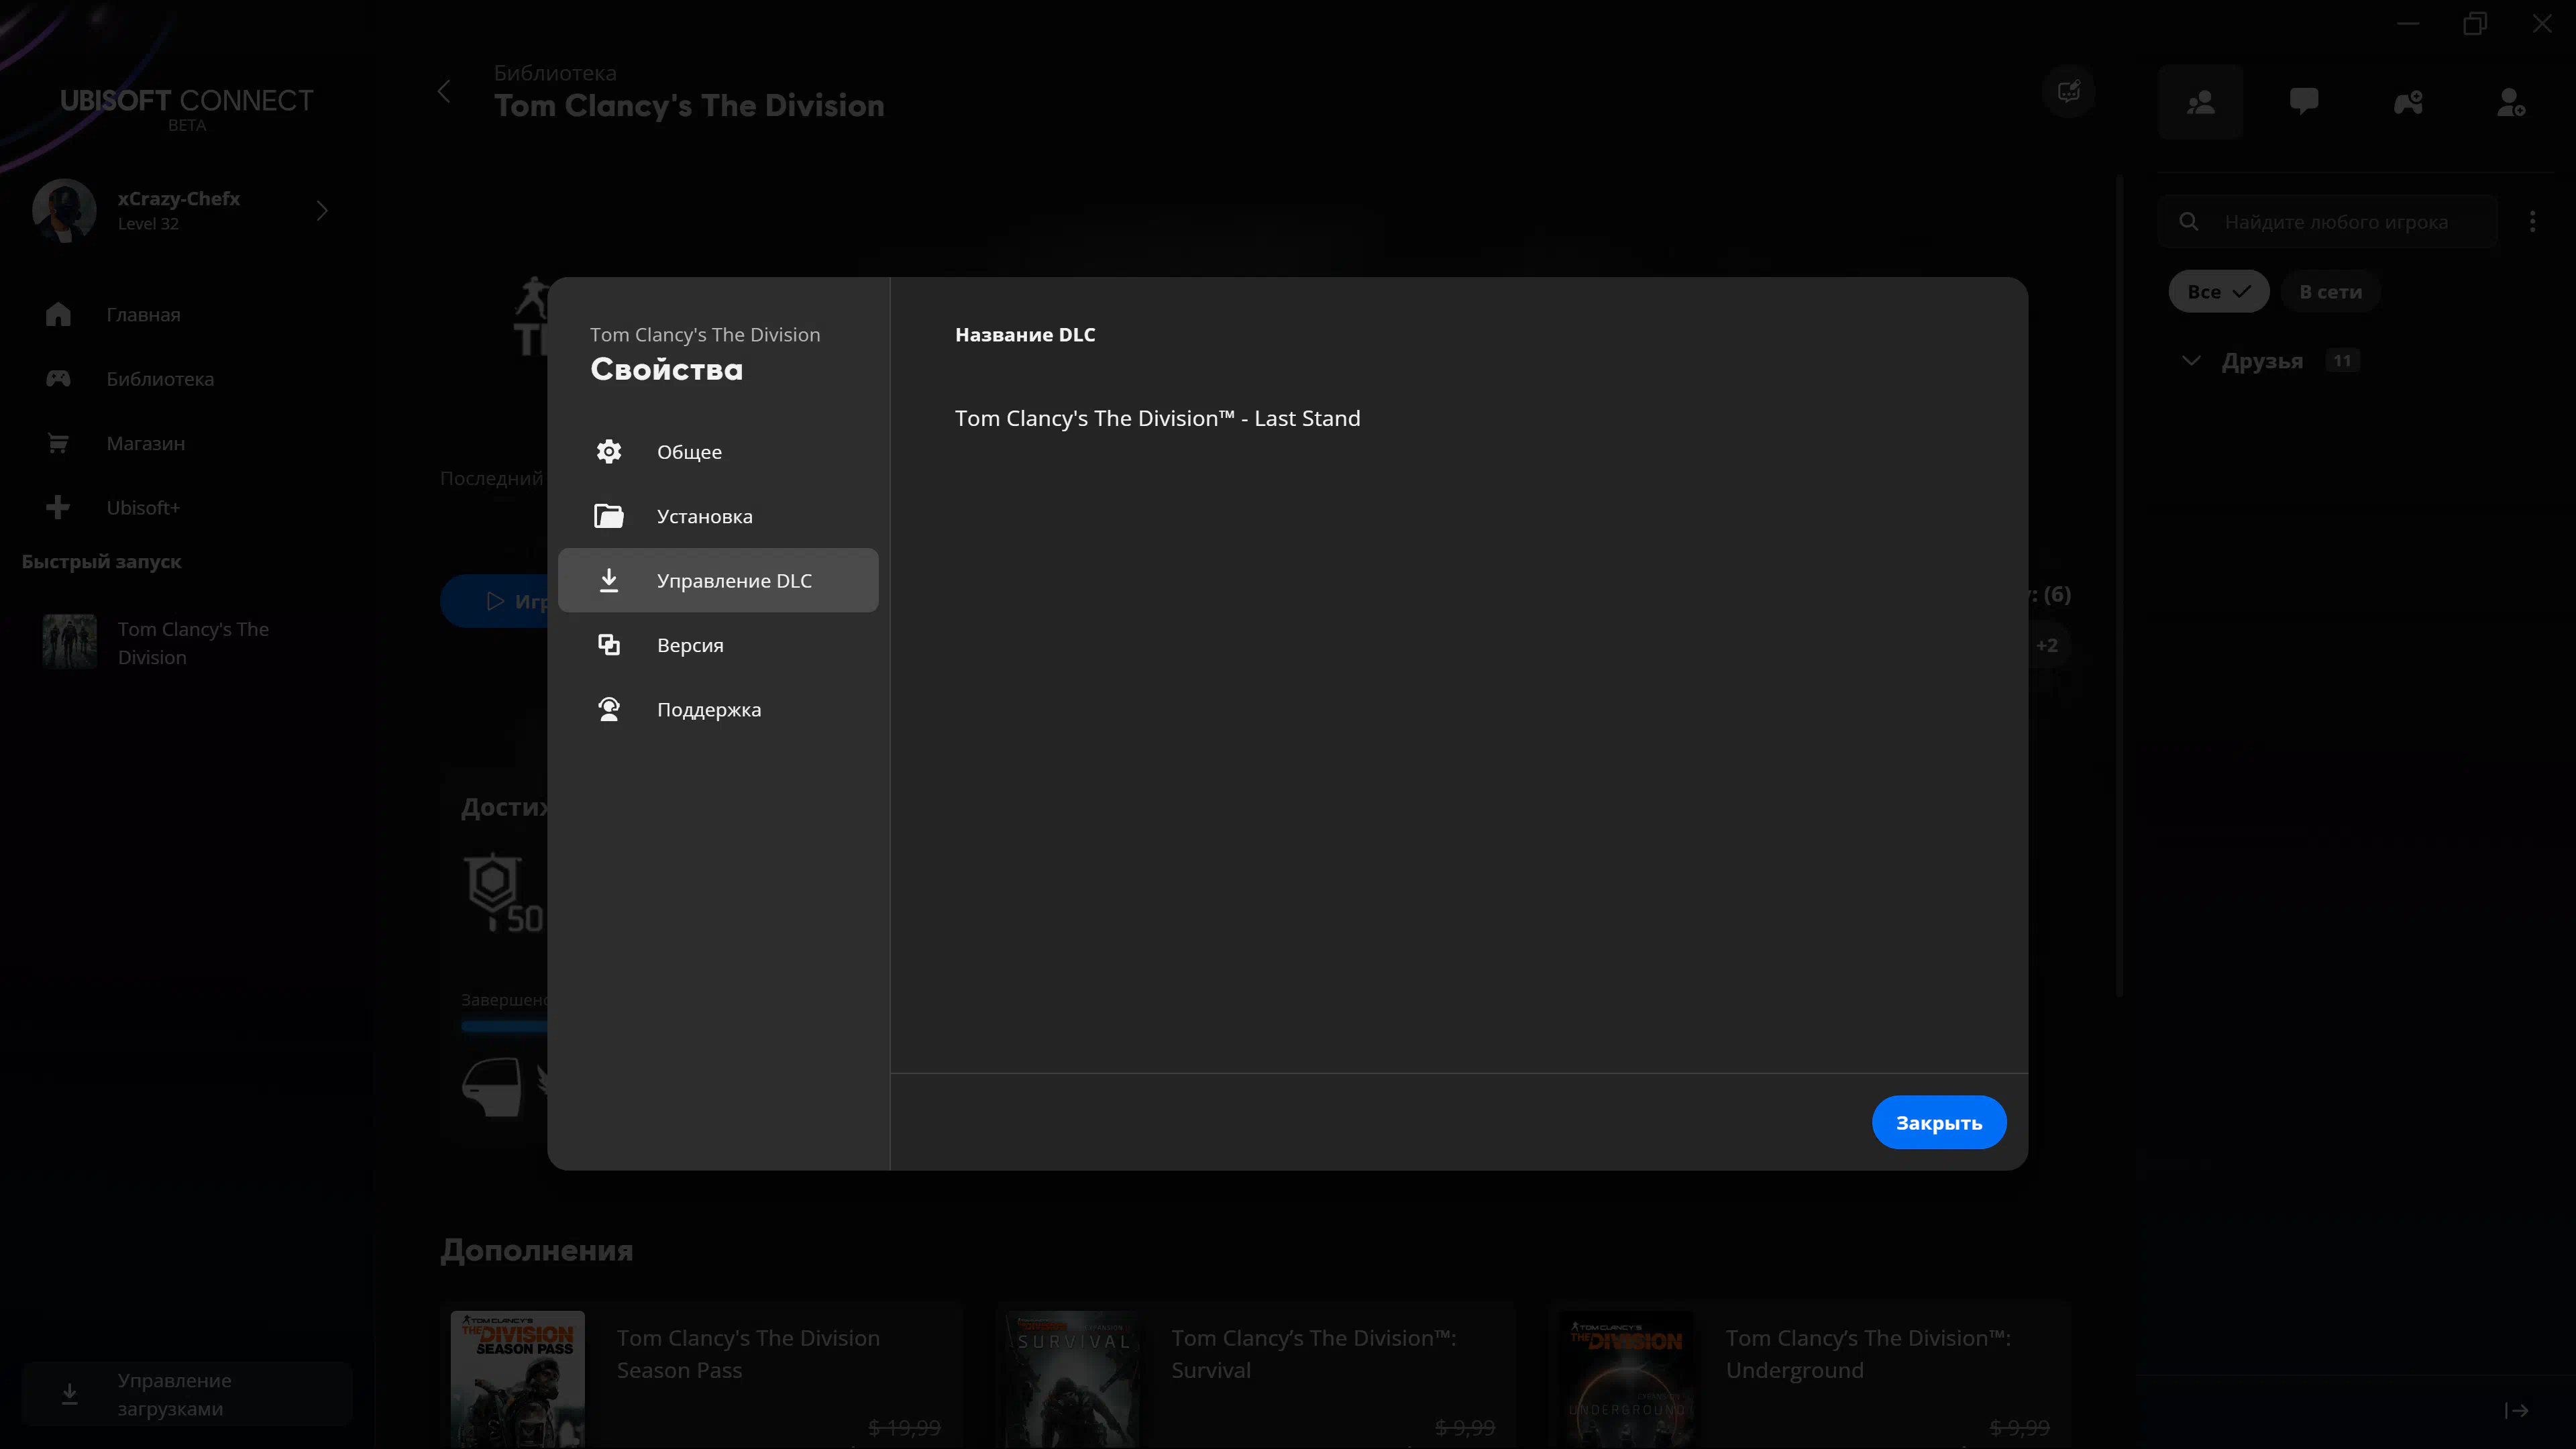Viewport: 2576px width, 1449px height.
Task: Open the chat messages icon
Action: [2304, 102]
